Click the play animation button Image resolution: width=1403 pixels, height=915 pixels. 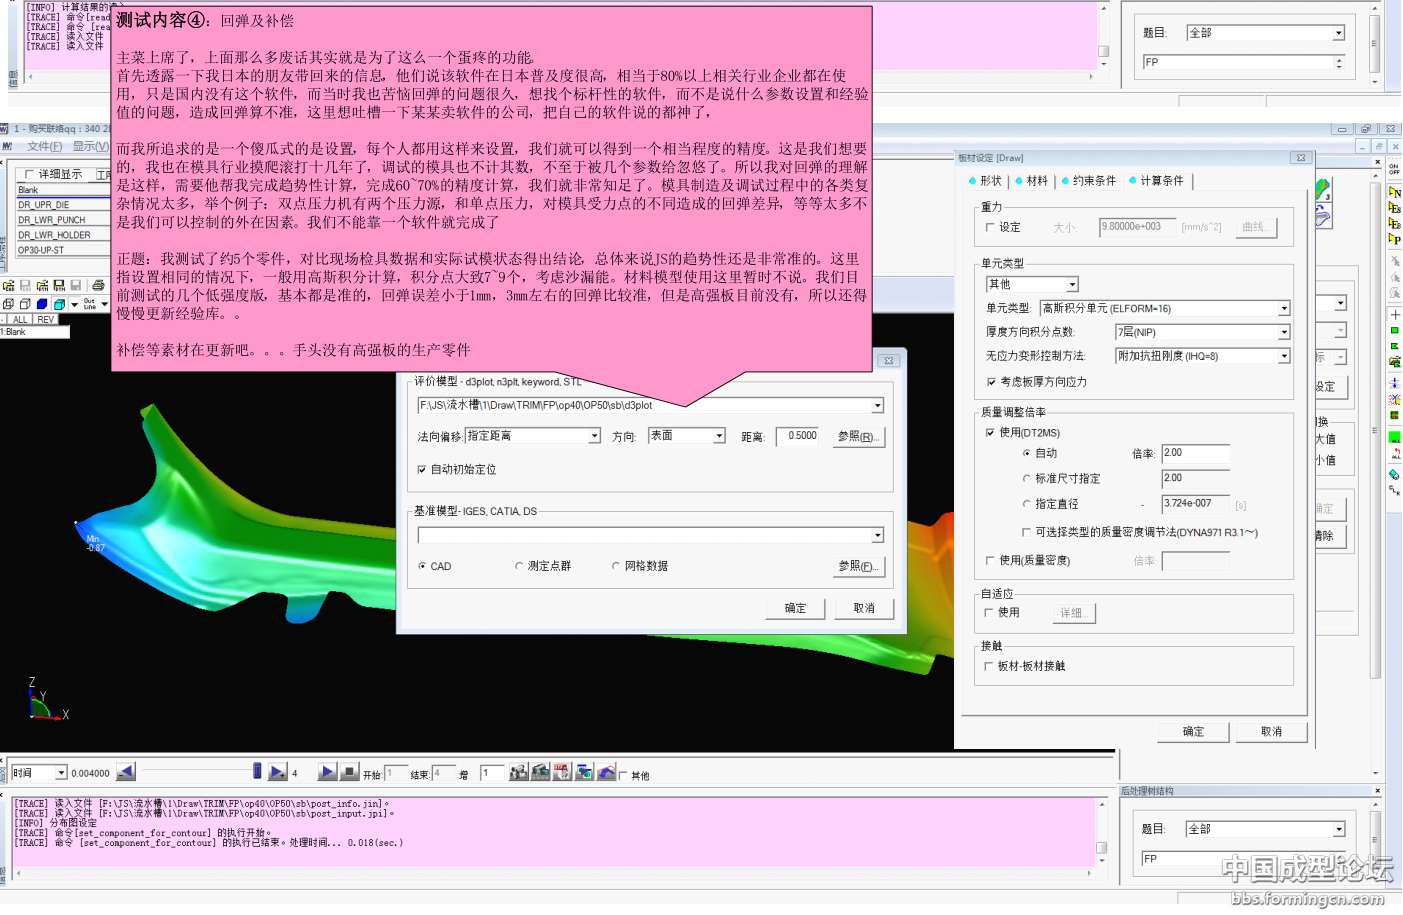[x=327, y=772]
